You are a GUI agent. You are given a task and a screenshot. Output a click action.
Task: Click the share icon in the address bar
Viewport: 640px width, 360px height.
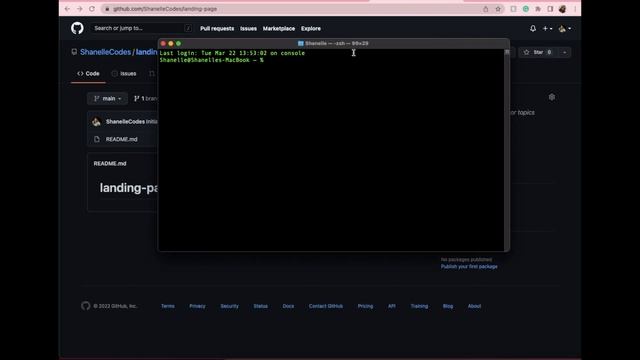click(x=486, y=9)
